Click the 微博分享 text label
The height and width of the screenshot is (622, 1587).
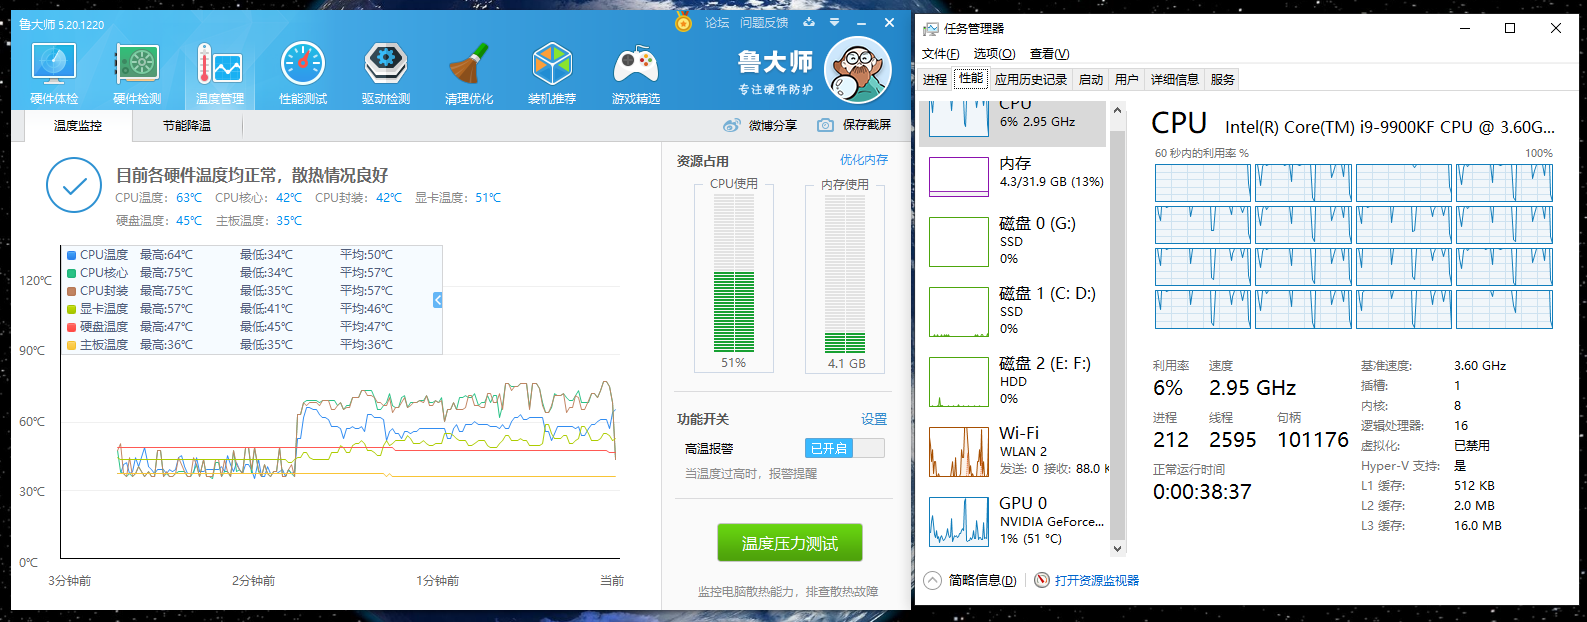click(773, 125)
